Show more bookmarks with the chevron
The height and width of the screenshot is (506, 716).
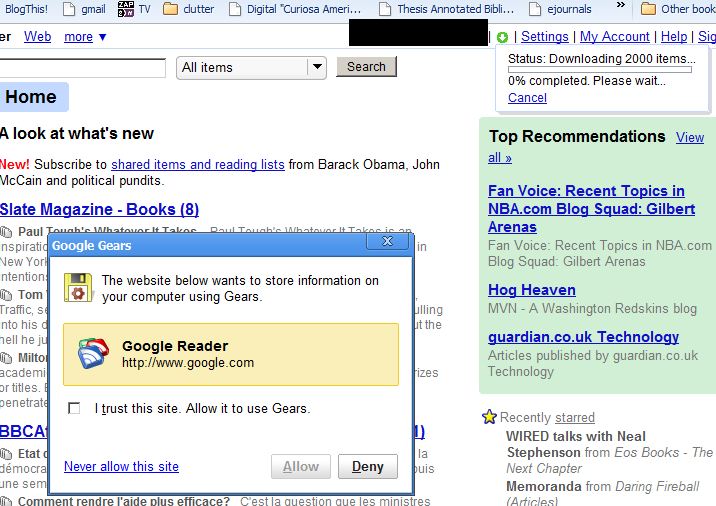(x=621, y=5)
